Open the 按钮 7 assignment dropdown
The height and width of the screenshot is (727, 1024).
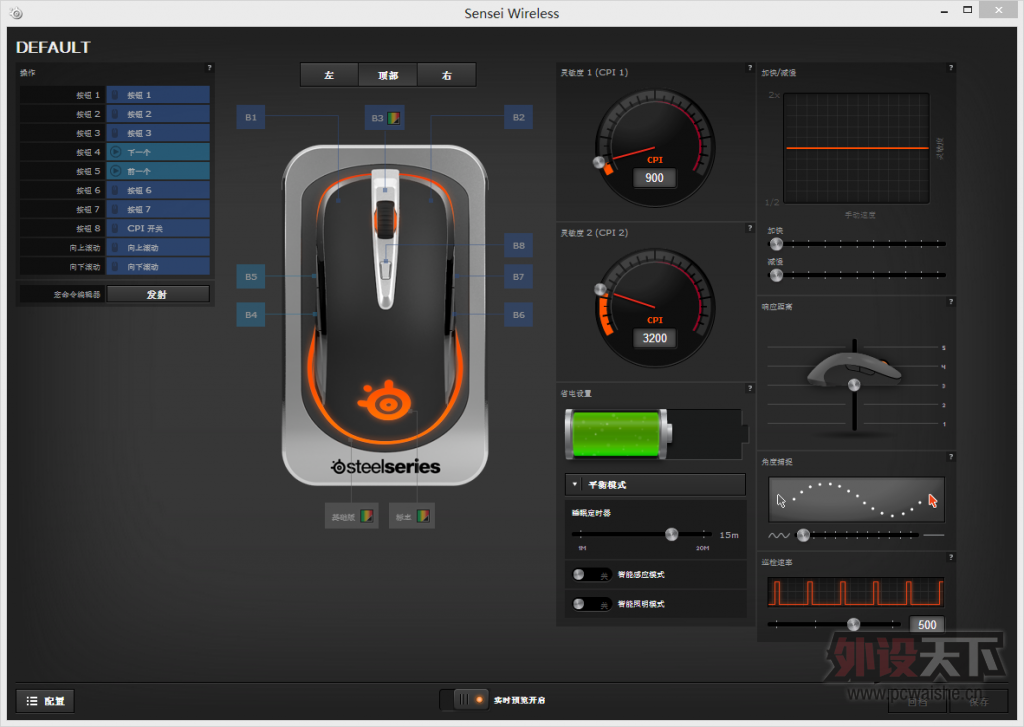coord(158,210)
